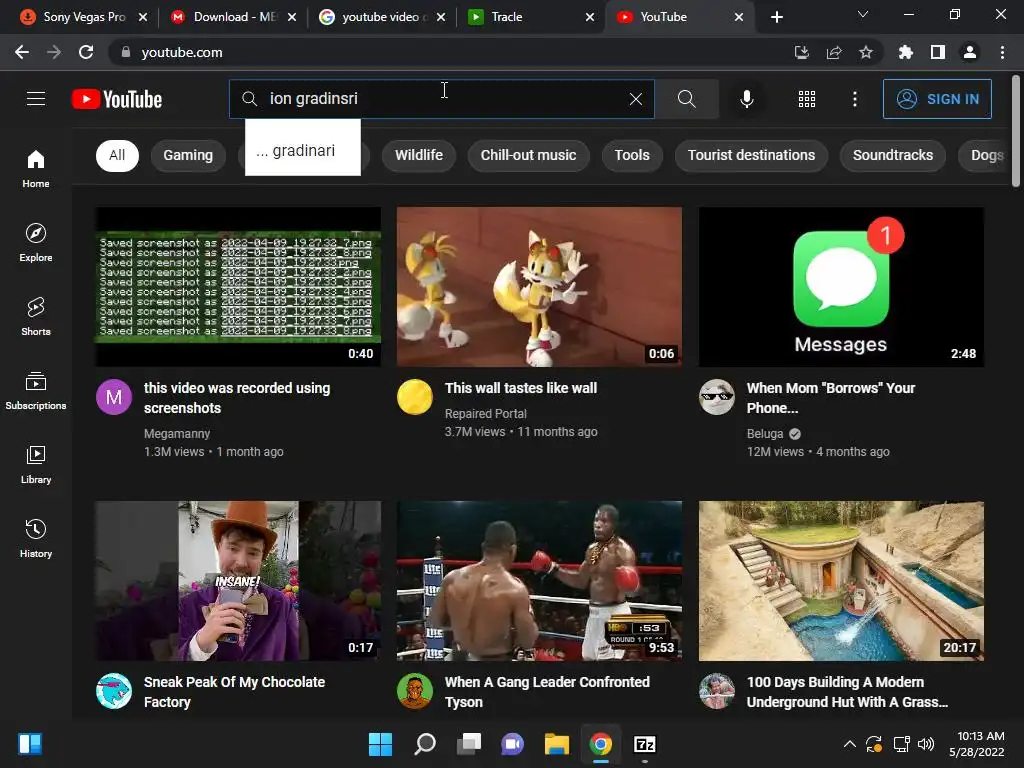
Task: Go to the YouTube logo homepage
Action: [117, 99]
